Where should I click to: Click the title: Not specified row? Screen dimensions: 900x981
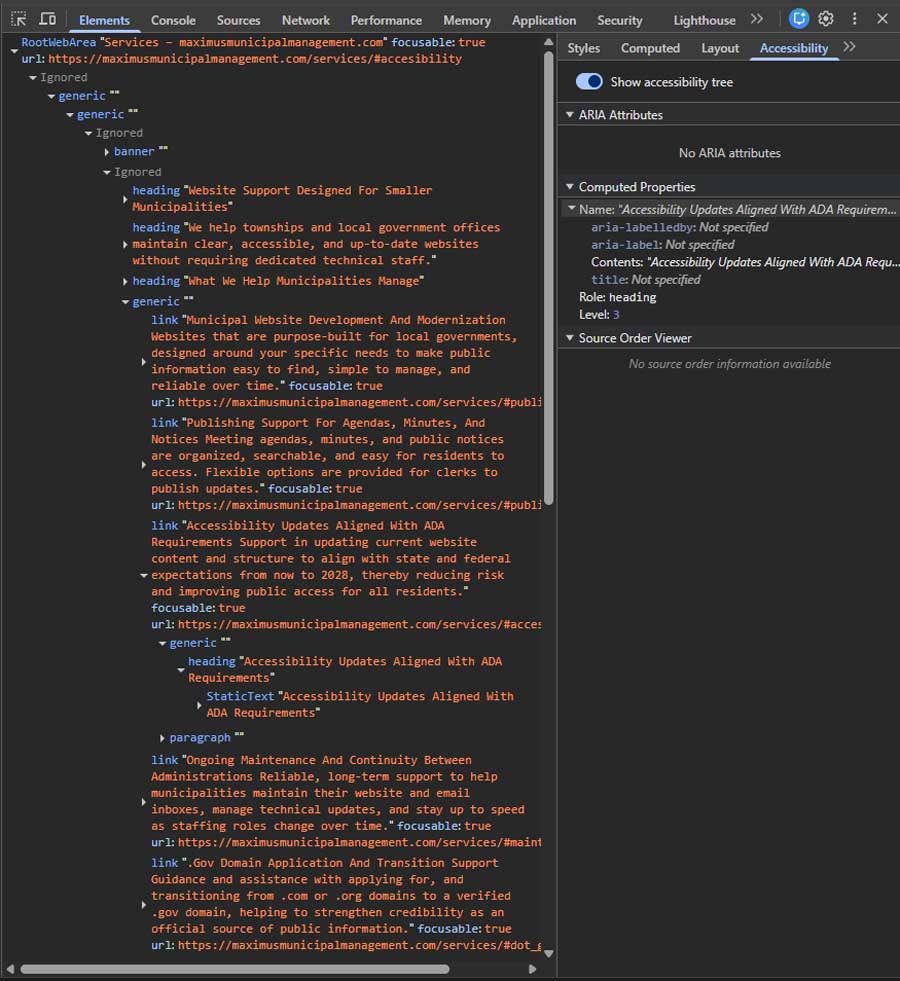(x=645, y=280)
